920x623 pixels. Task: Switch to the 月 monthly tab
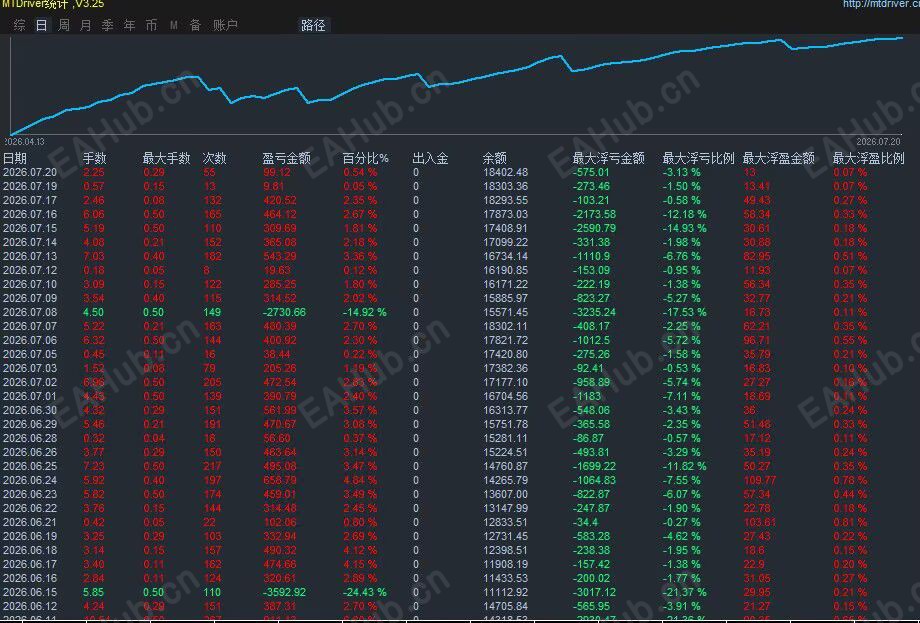86,25
